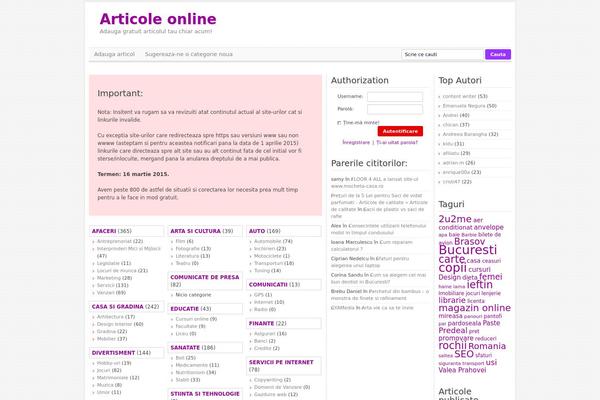Screen dimensions: 600x400
Task: Open the Antreprenoriat subcategory
Action: click(114, 242)
